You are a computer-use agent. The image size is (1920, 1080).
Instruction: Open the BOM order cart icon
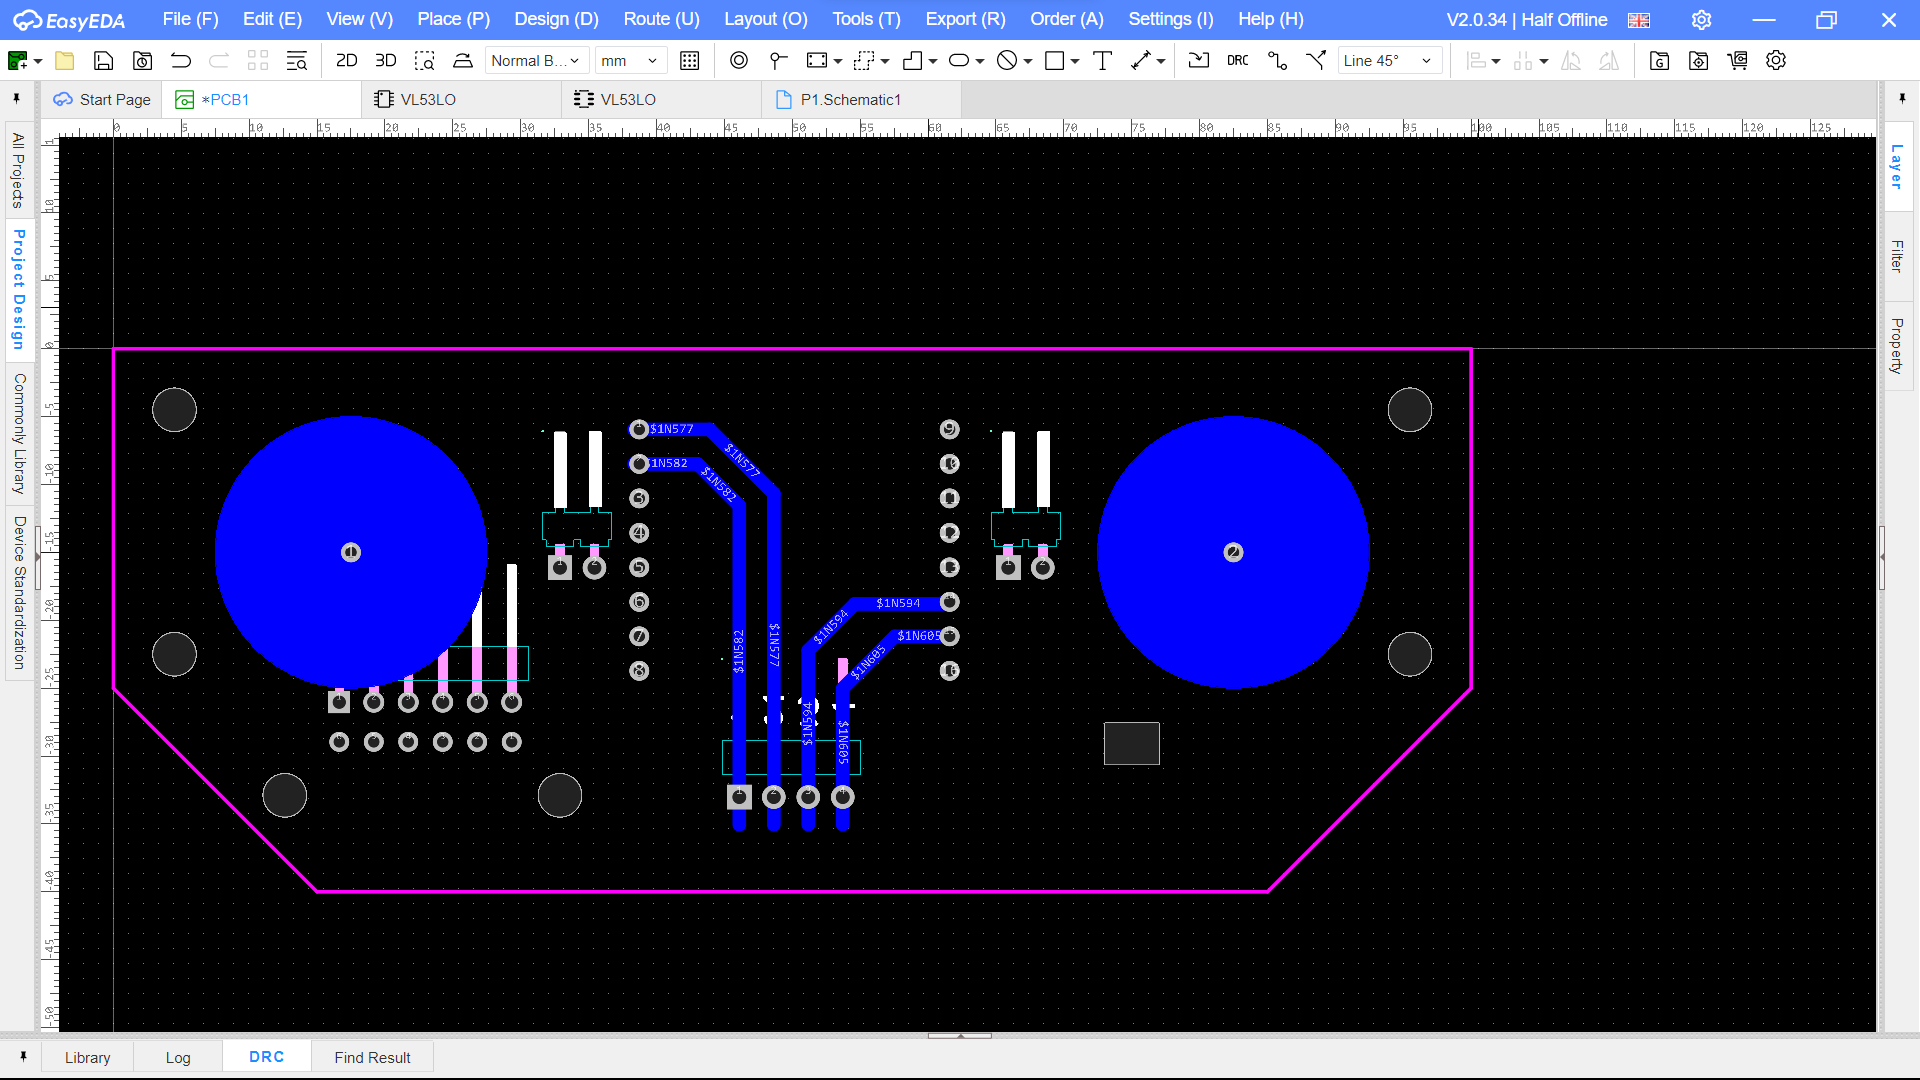(x=1737, y=61)
